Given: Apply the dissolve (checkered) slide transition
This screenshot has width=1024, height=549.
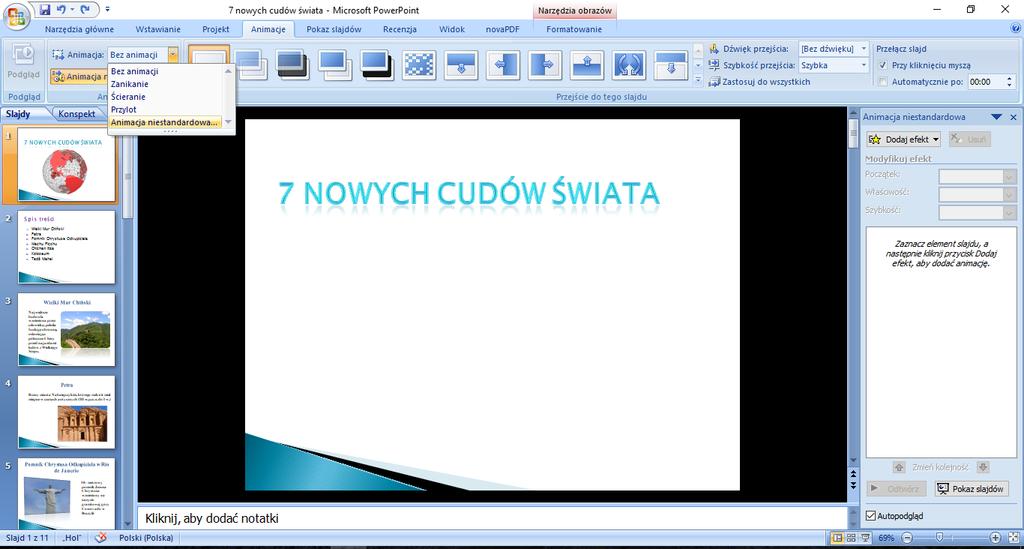Looking at the screenshot, I should (x=419, y=65).
